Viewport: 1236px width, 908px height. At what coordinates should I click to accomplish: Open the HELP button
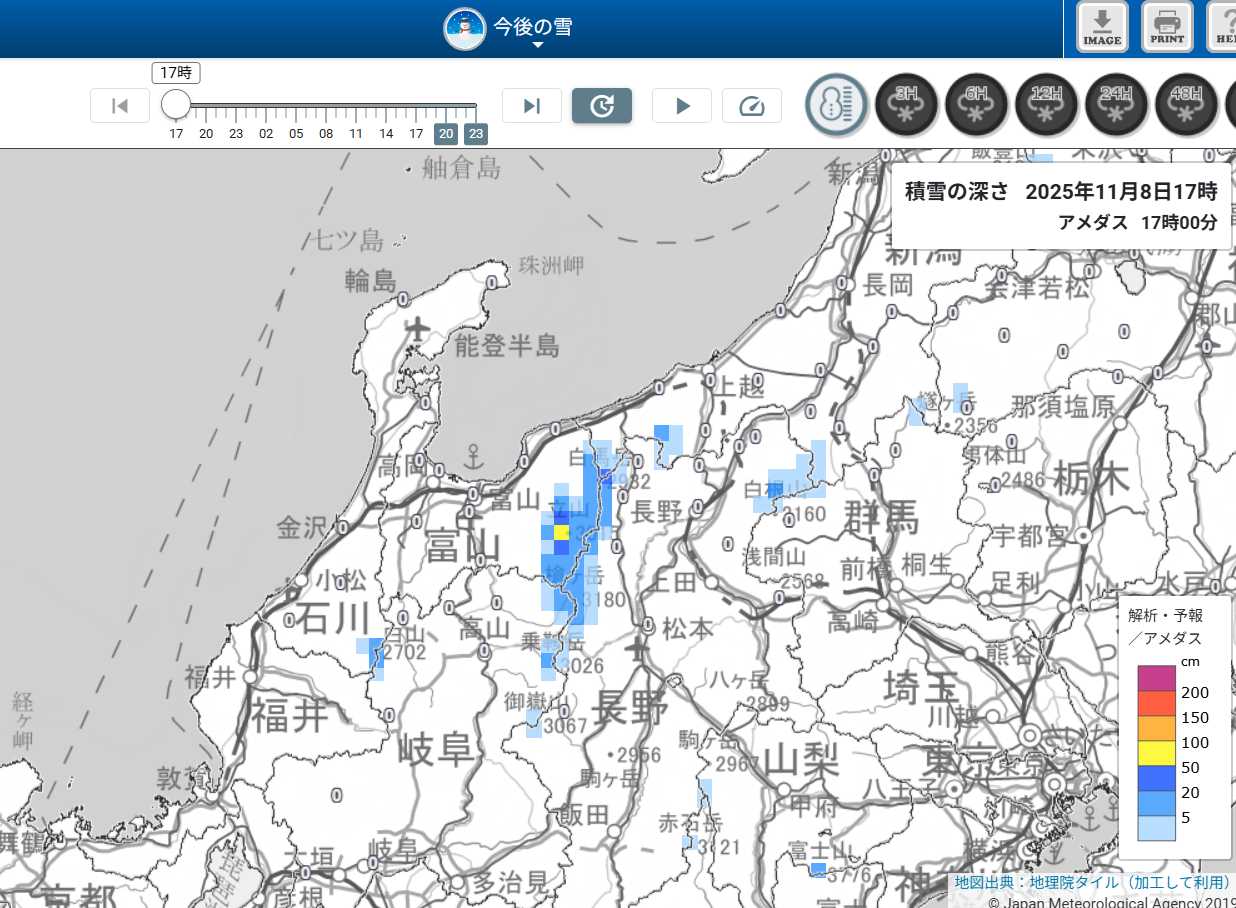point(1225,27)
